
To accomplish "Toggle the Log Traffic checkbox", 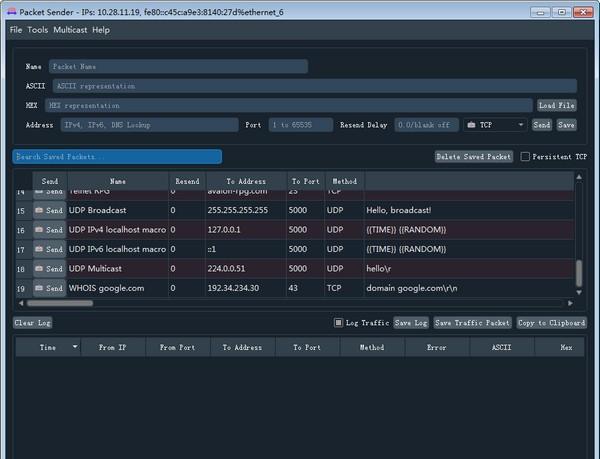I will coord(338,323).
